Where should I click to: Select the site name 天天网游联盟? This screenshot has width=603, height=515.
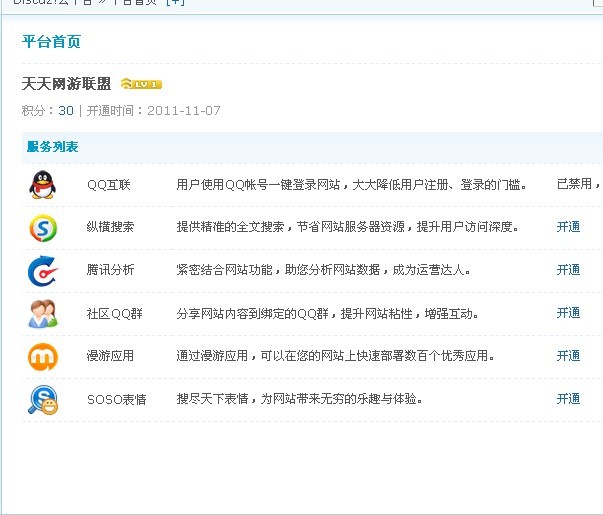pos(67,83)
